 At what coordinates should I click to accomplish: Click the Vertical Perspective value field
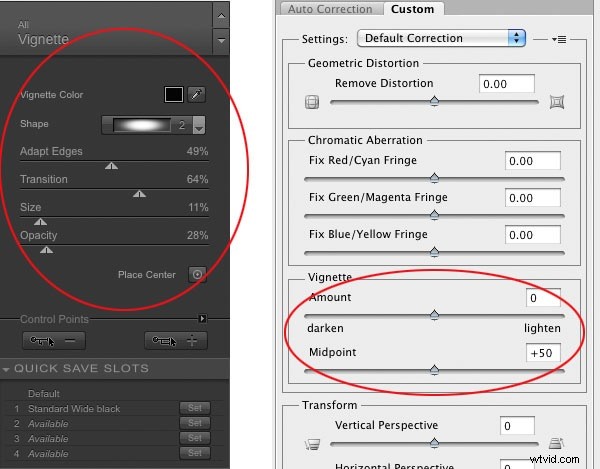(x=517, y=426)
